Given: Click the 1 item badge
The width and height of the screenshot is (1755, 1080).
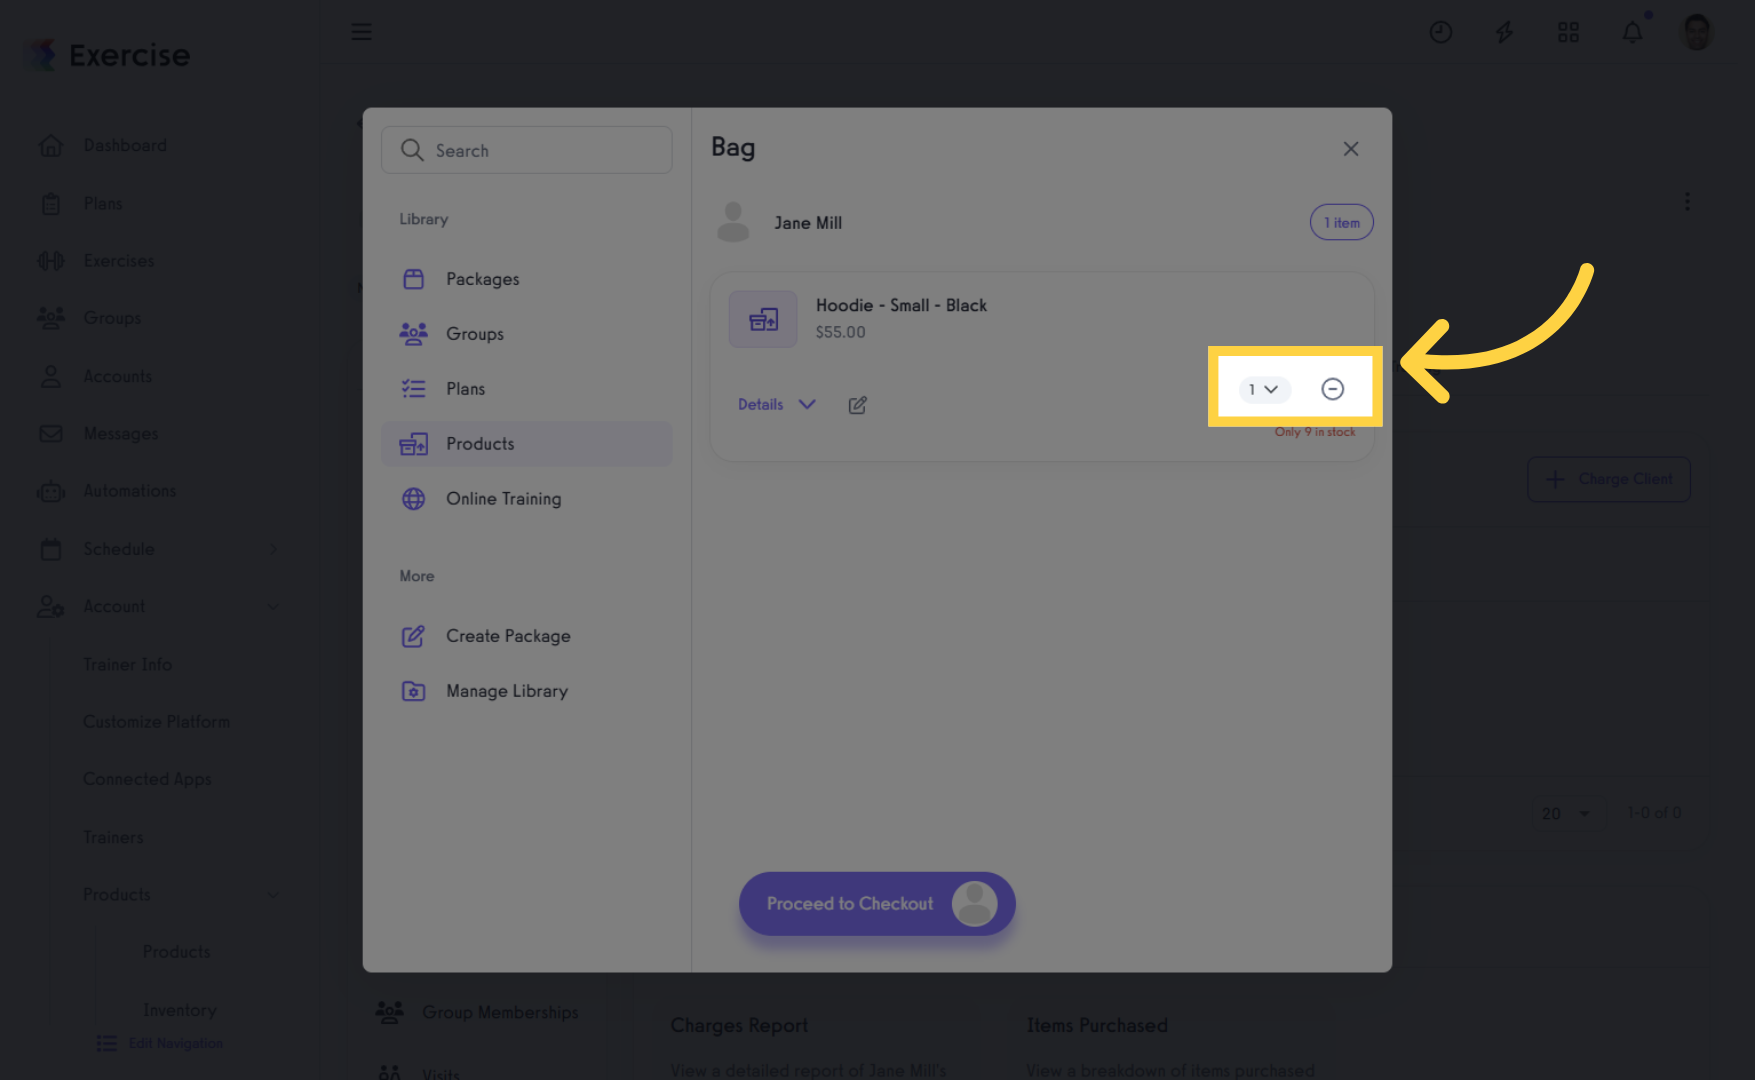Looking at the screenshot, I should (1341, 223).
